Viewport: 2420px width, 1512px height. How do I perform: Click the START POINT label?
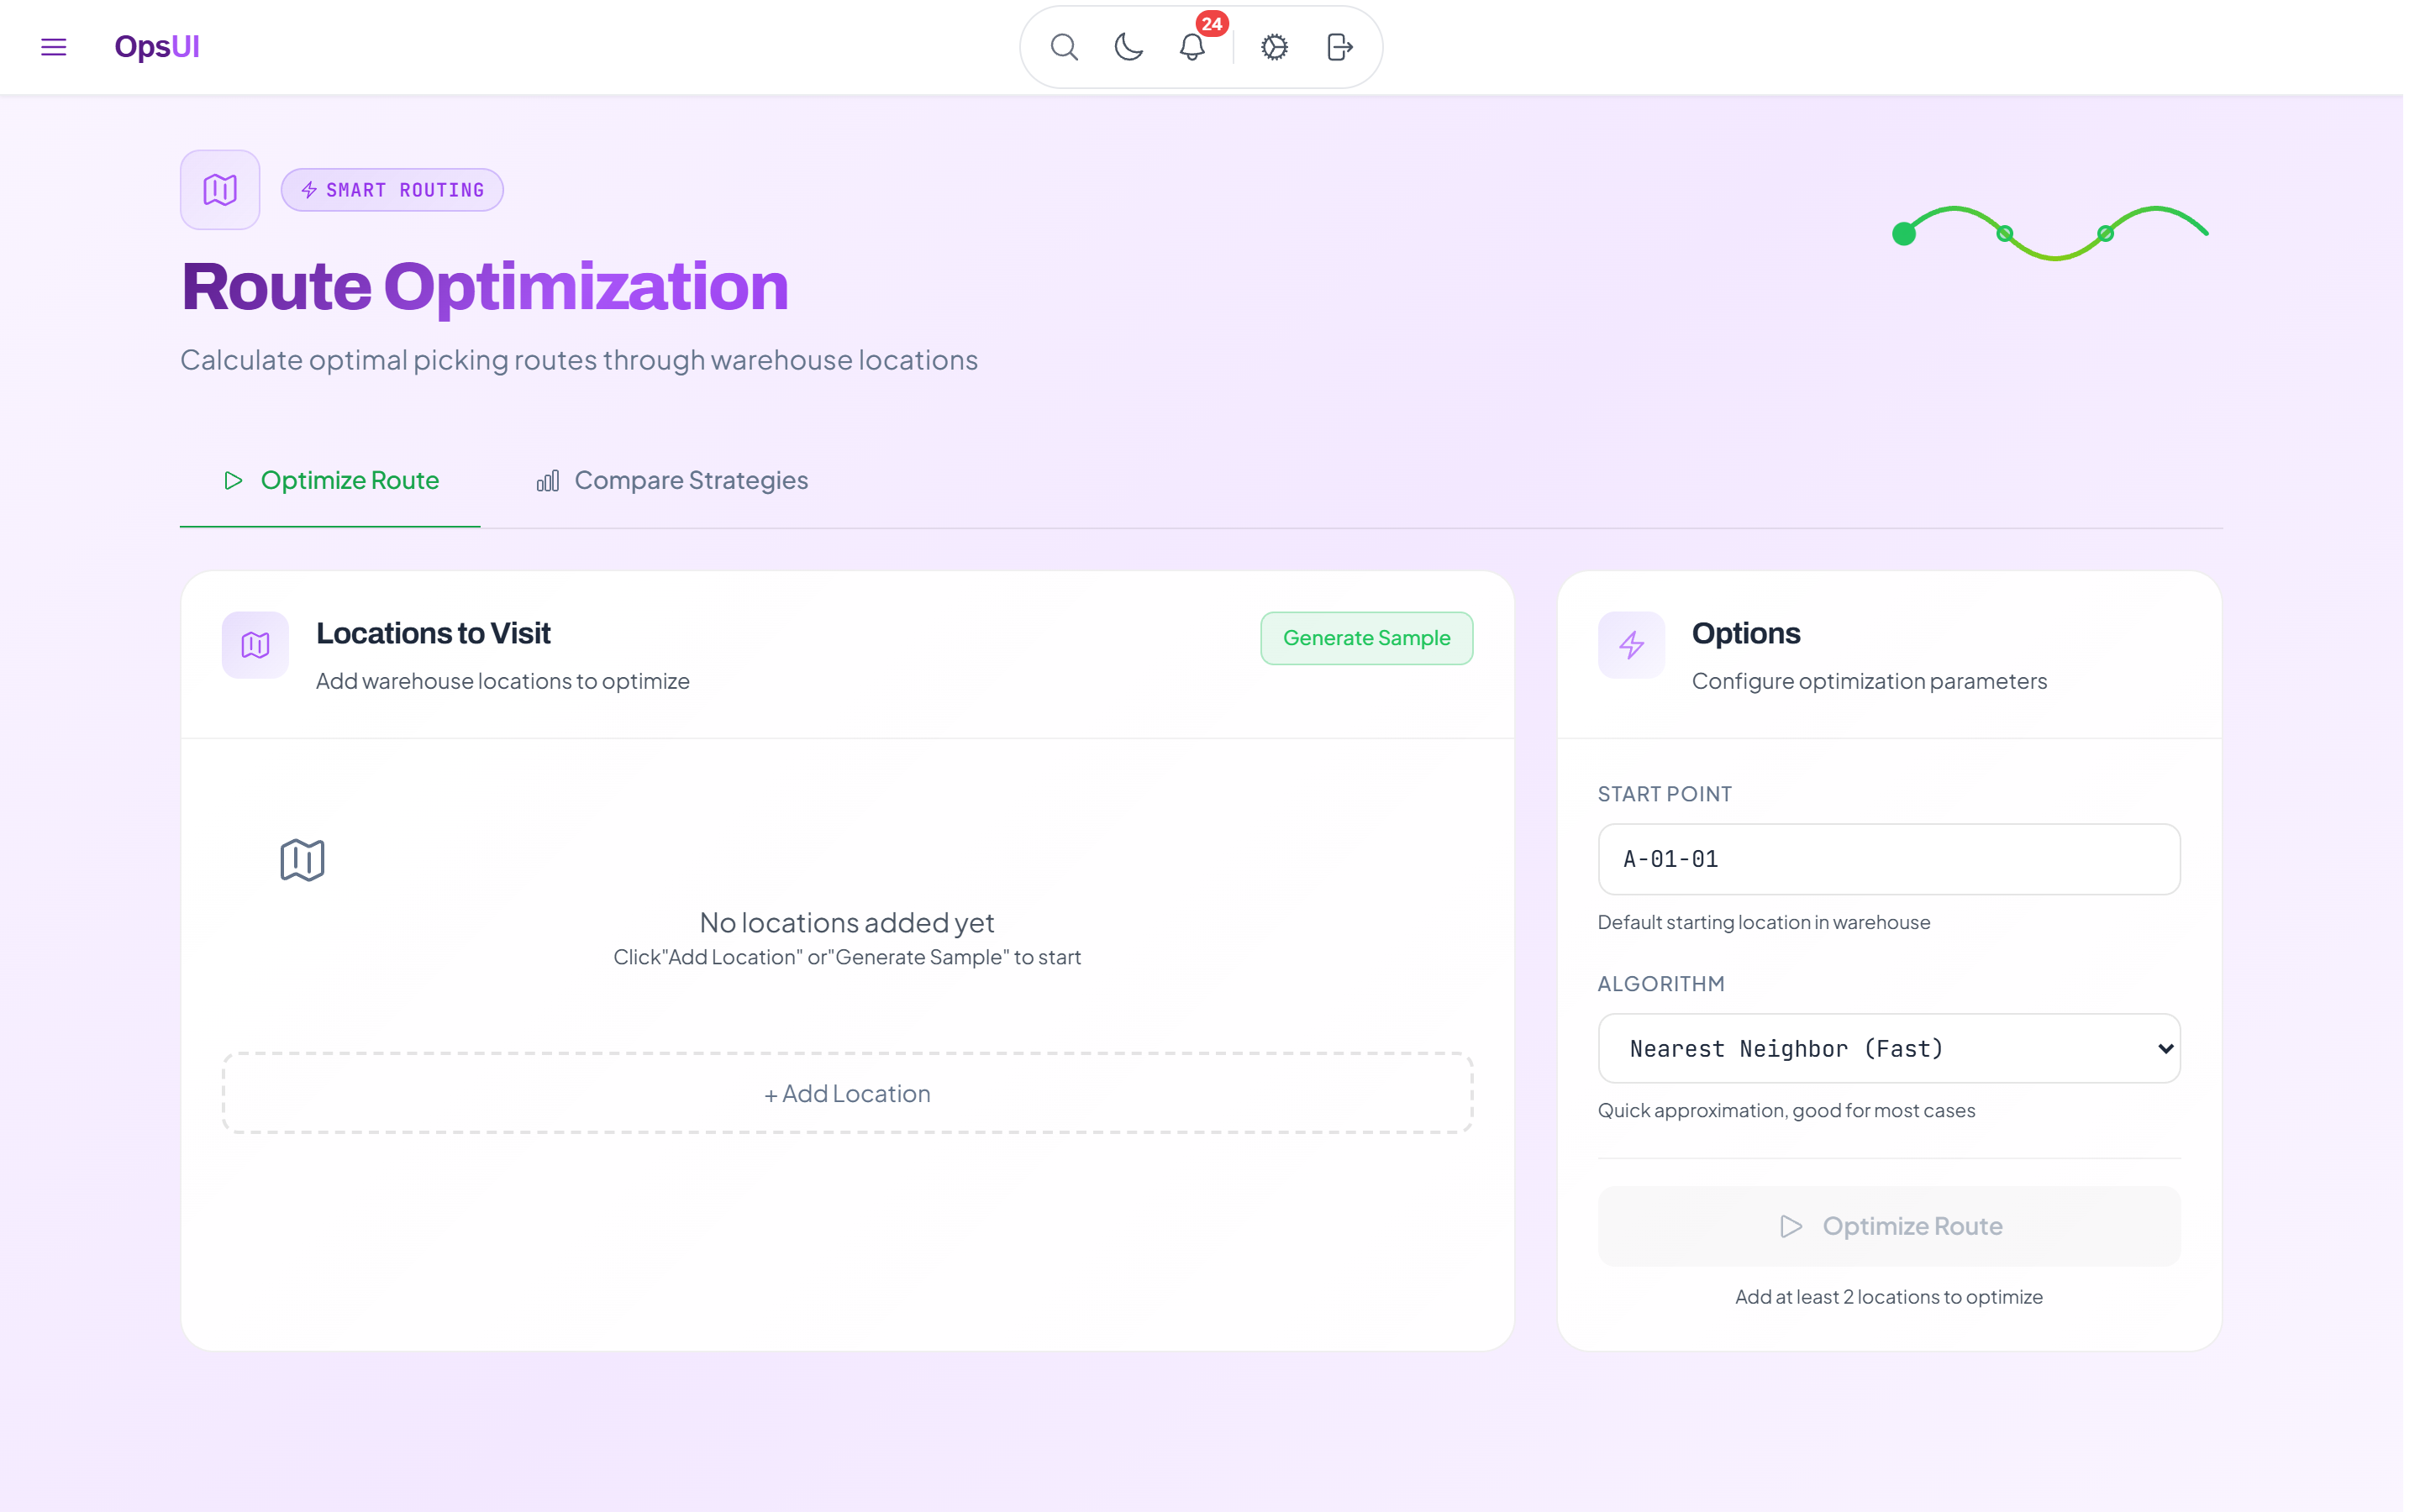click(x=1664, y=794)
